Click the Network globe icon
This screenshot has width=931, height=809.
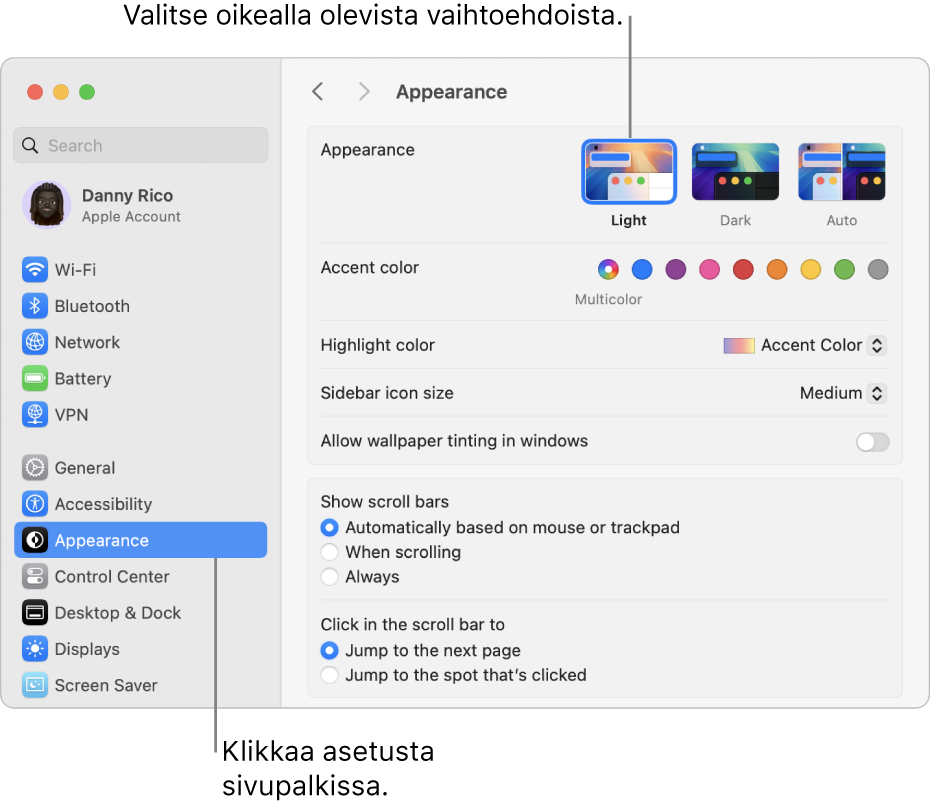coord(34,342)
